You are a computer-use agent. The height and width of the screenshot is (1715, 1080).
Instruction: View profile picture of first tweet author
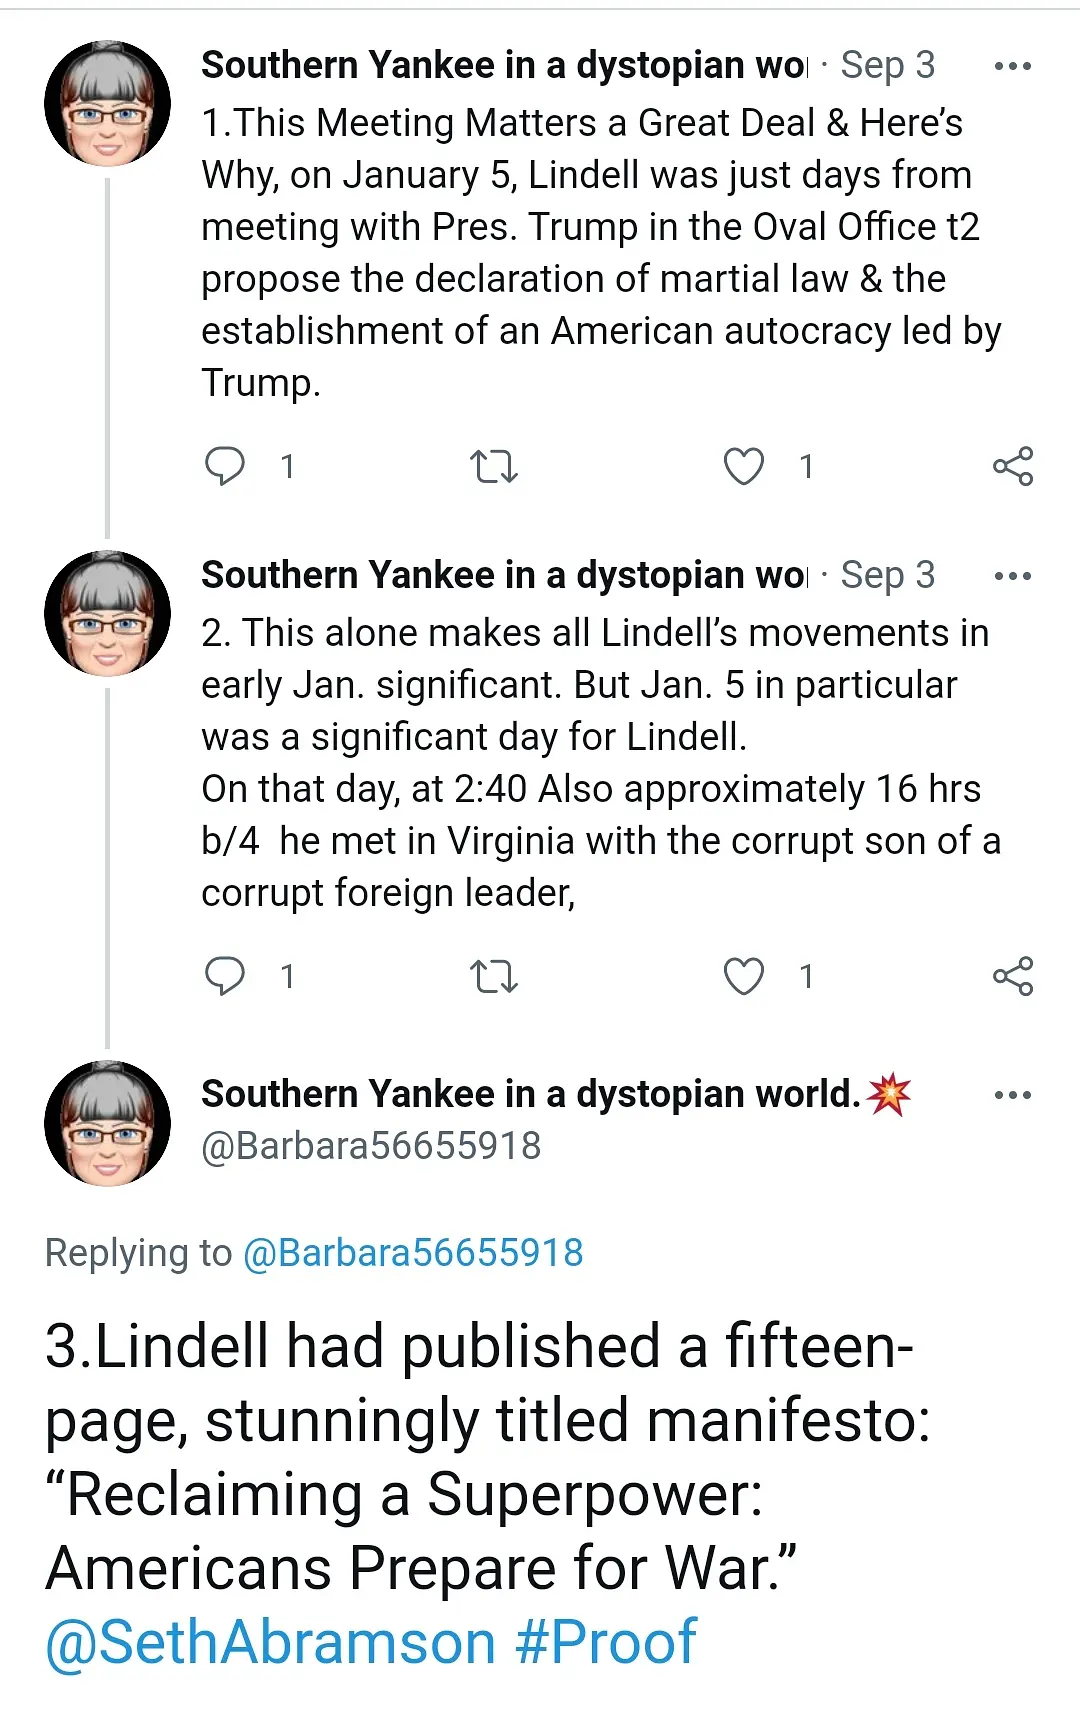click(108, 103)
